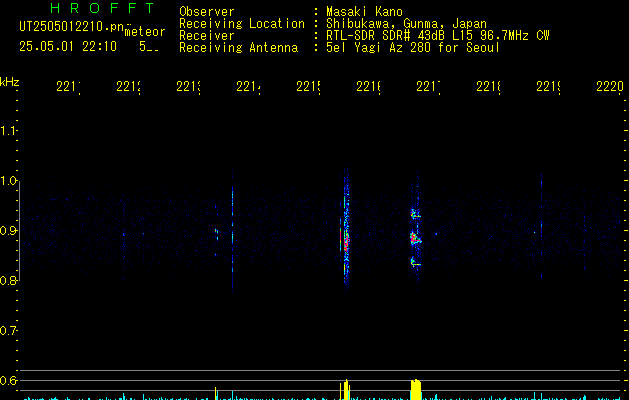Click the top blob of the triple echo
The width and height of the screenshot is (629, 400).
(x=415, y=214)
